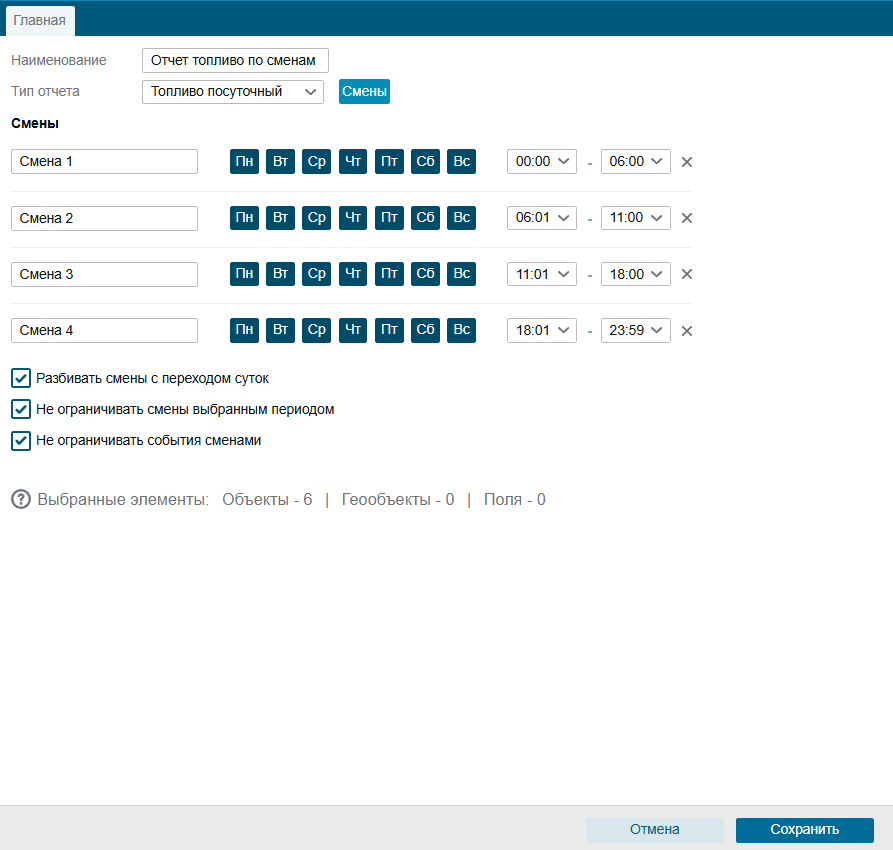The height and width of the screenshot is (850, 893).
Task: Uncheck Не ограничивать смены выбранным периодом
Action: coord(21,409)
